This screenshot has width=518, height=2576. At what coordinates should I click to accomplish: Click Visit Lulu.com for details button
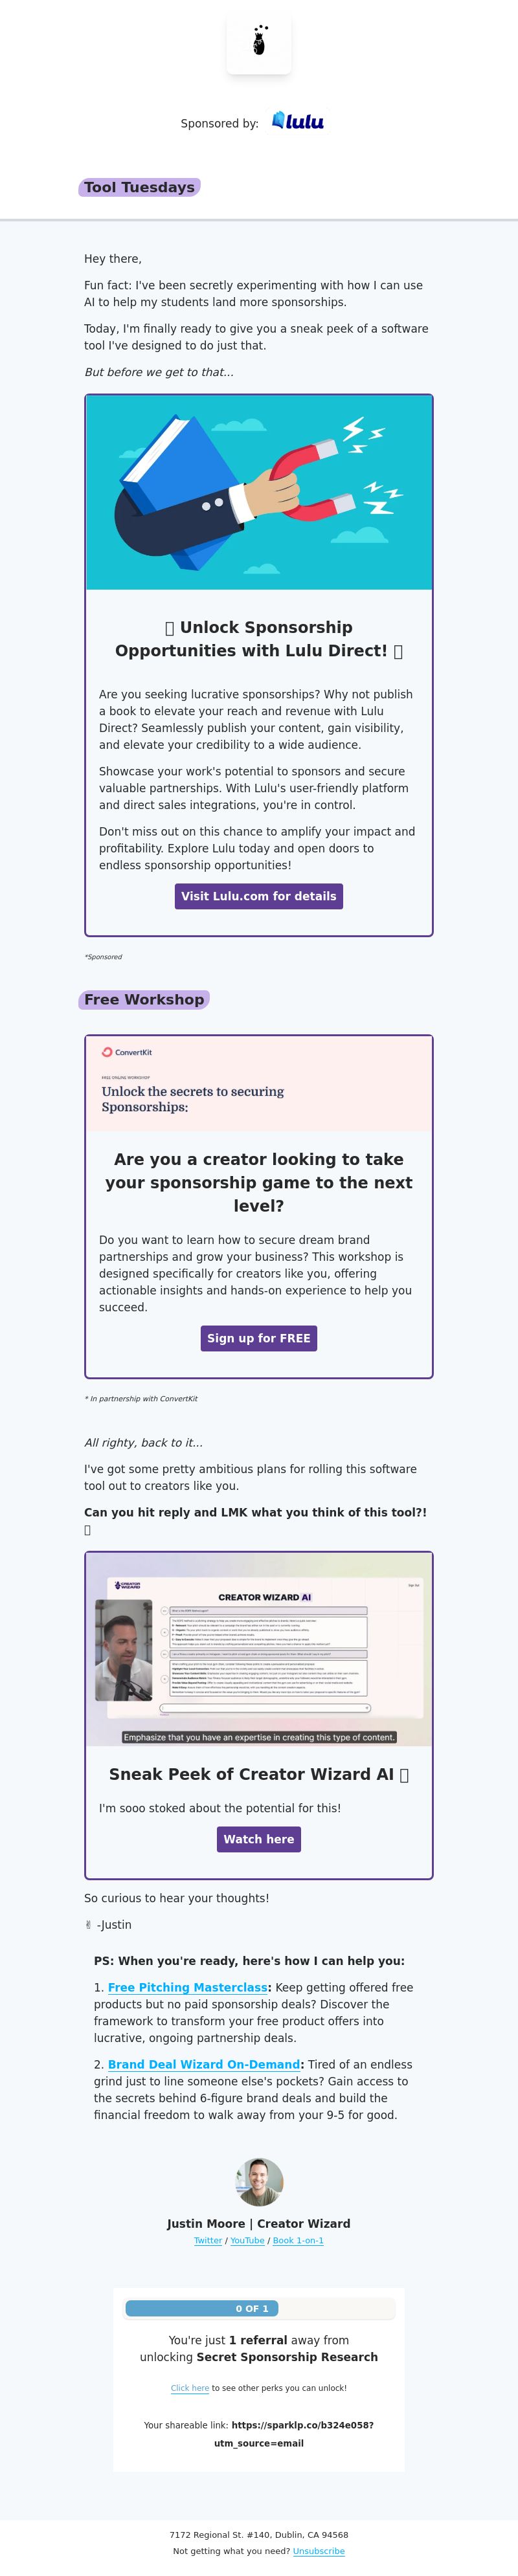click(x=259, y=896)
